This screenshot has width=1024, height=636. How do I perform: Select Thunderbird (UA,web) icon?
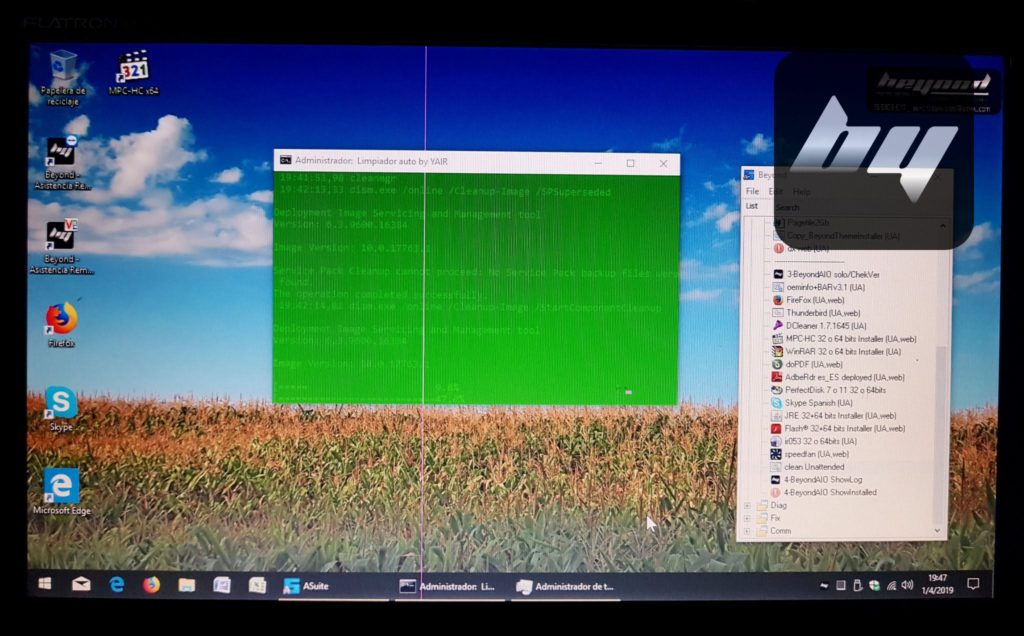tap(778, 313)
